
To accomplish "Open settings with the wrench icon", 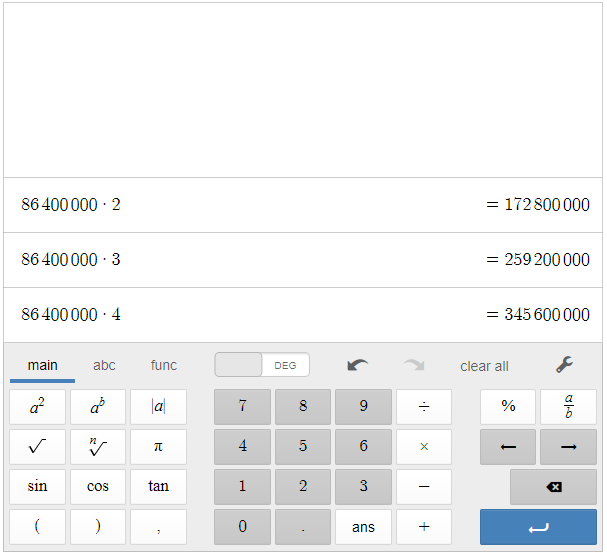I will tap(564, 365).
